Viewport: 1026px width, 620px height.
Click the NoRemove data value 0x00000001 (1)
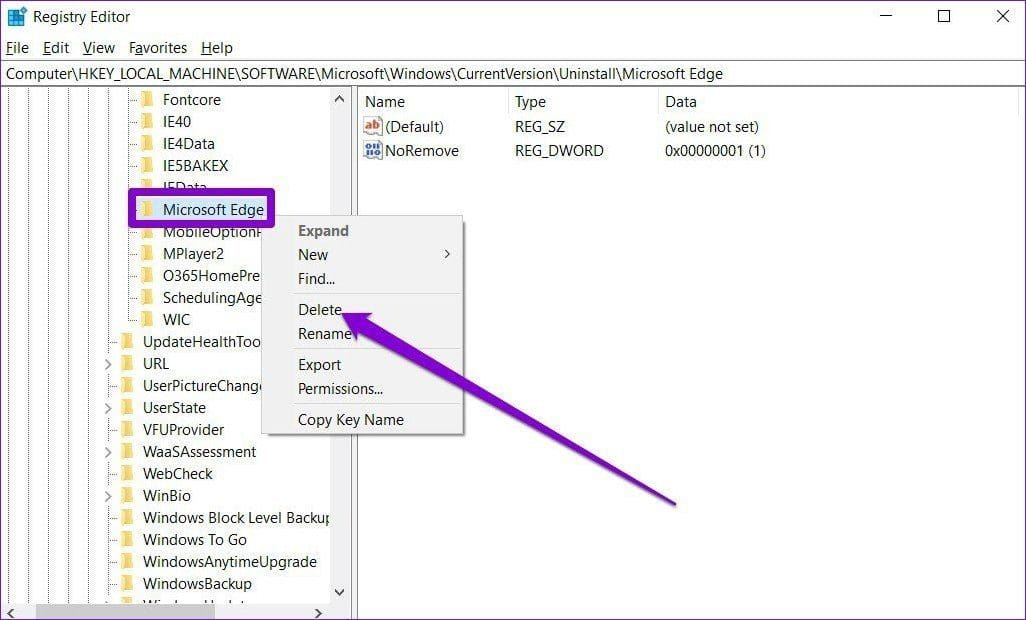click(715, 150)
